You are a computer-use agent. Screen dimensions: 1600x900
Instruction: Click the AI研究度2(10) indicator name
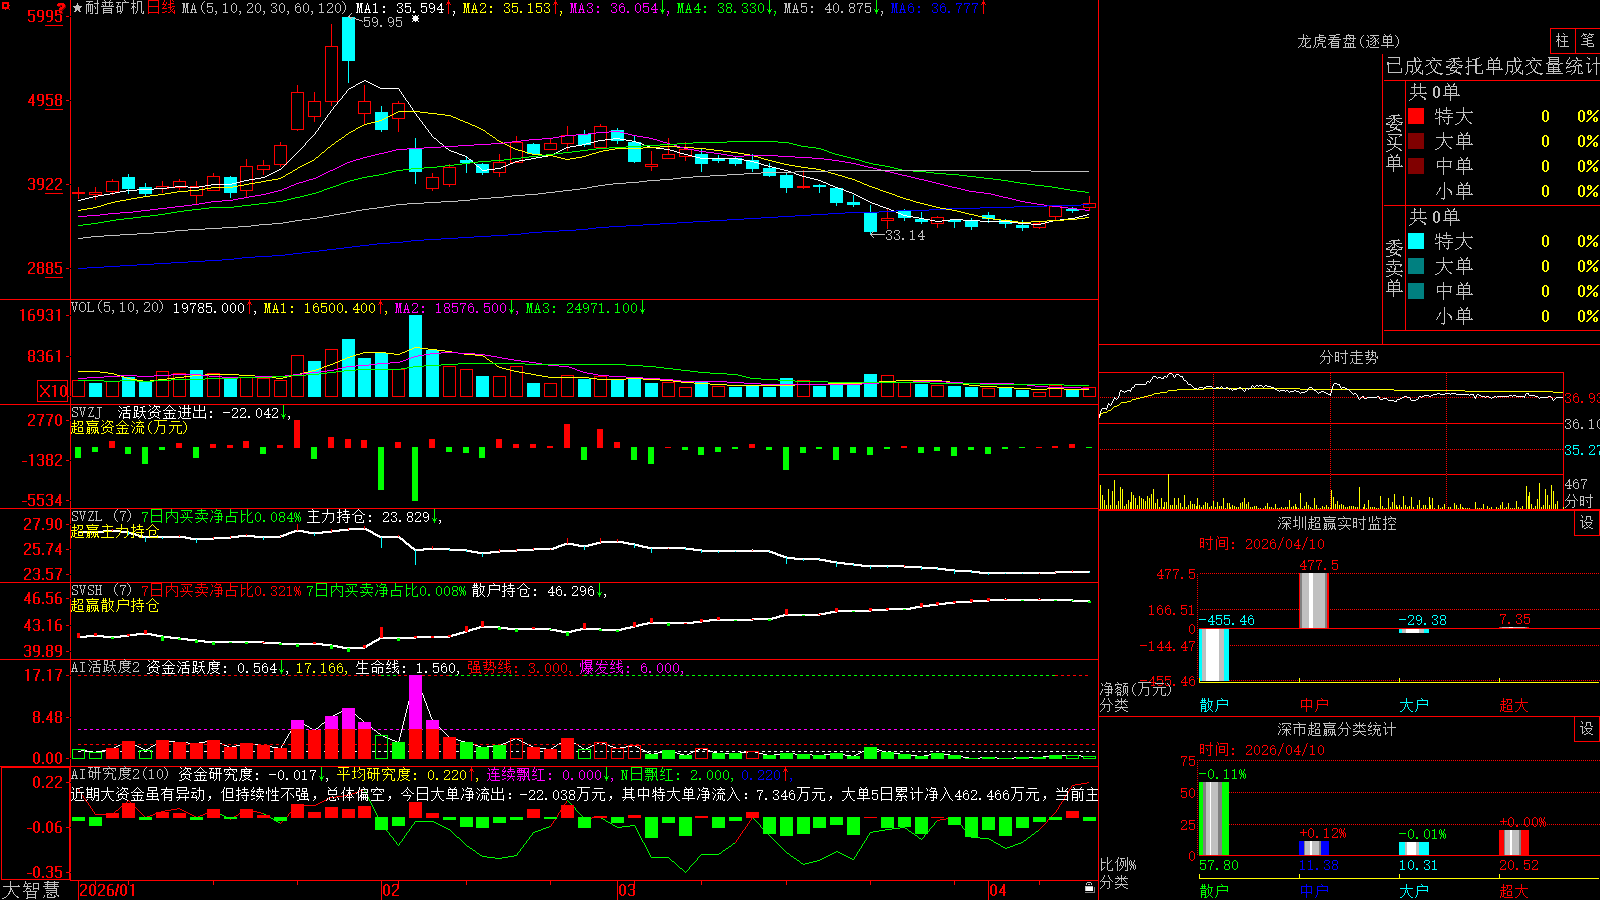120,774
